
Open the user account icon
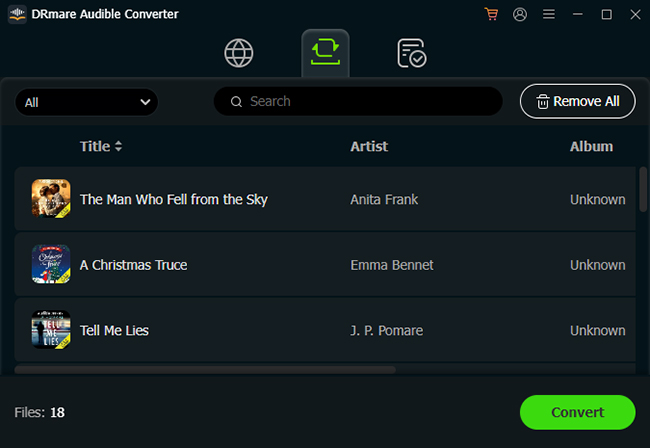(519, 15)
